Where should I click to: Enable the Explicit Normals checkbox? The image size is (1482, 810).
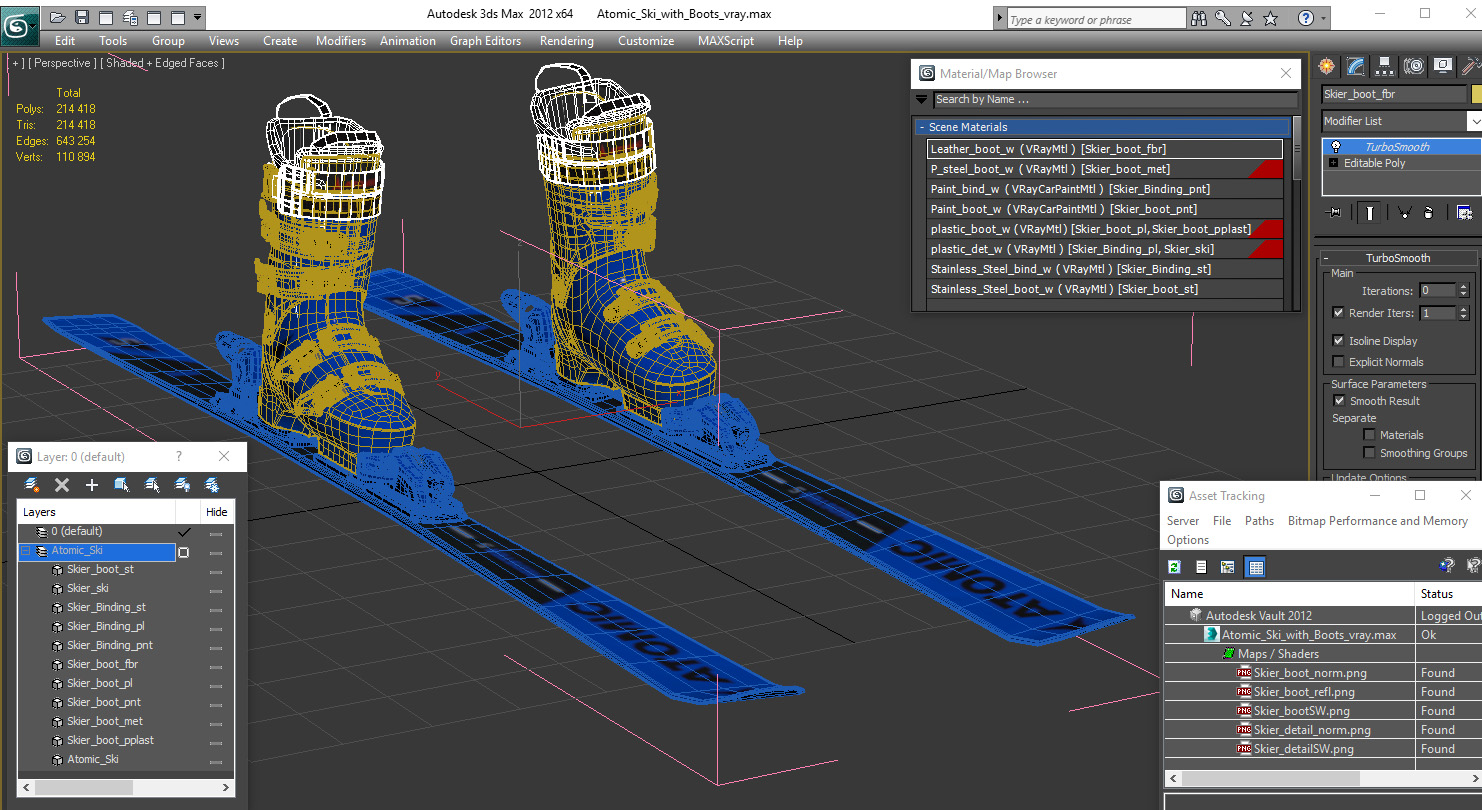click(x=1338, y=362)
